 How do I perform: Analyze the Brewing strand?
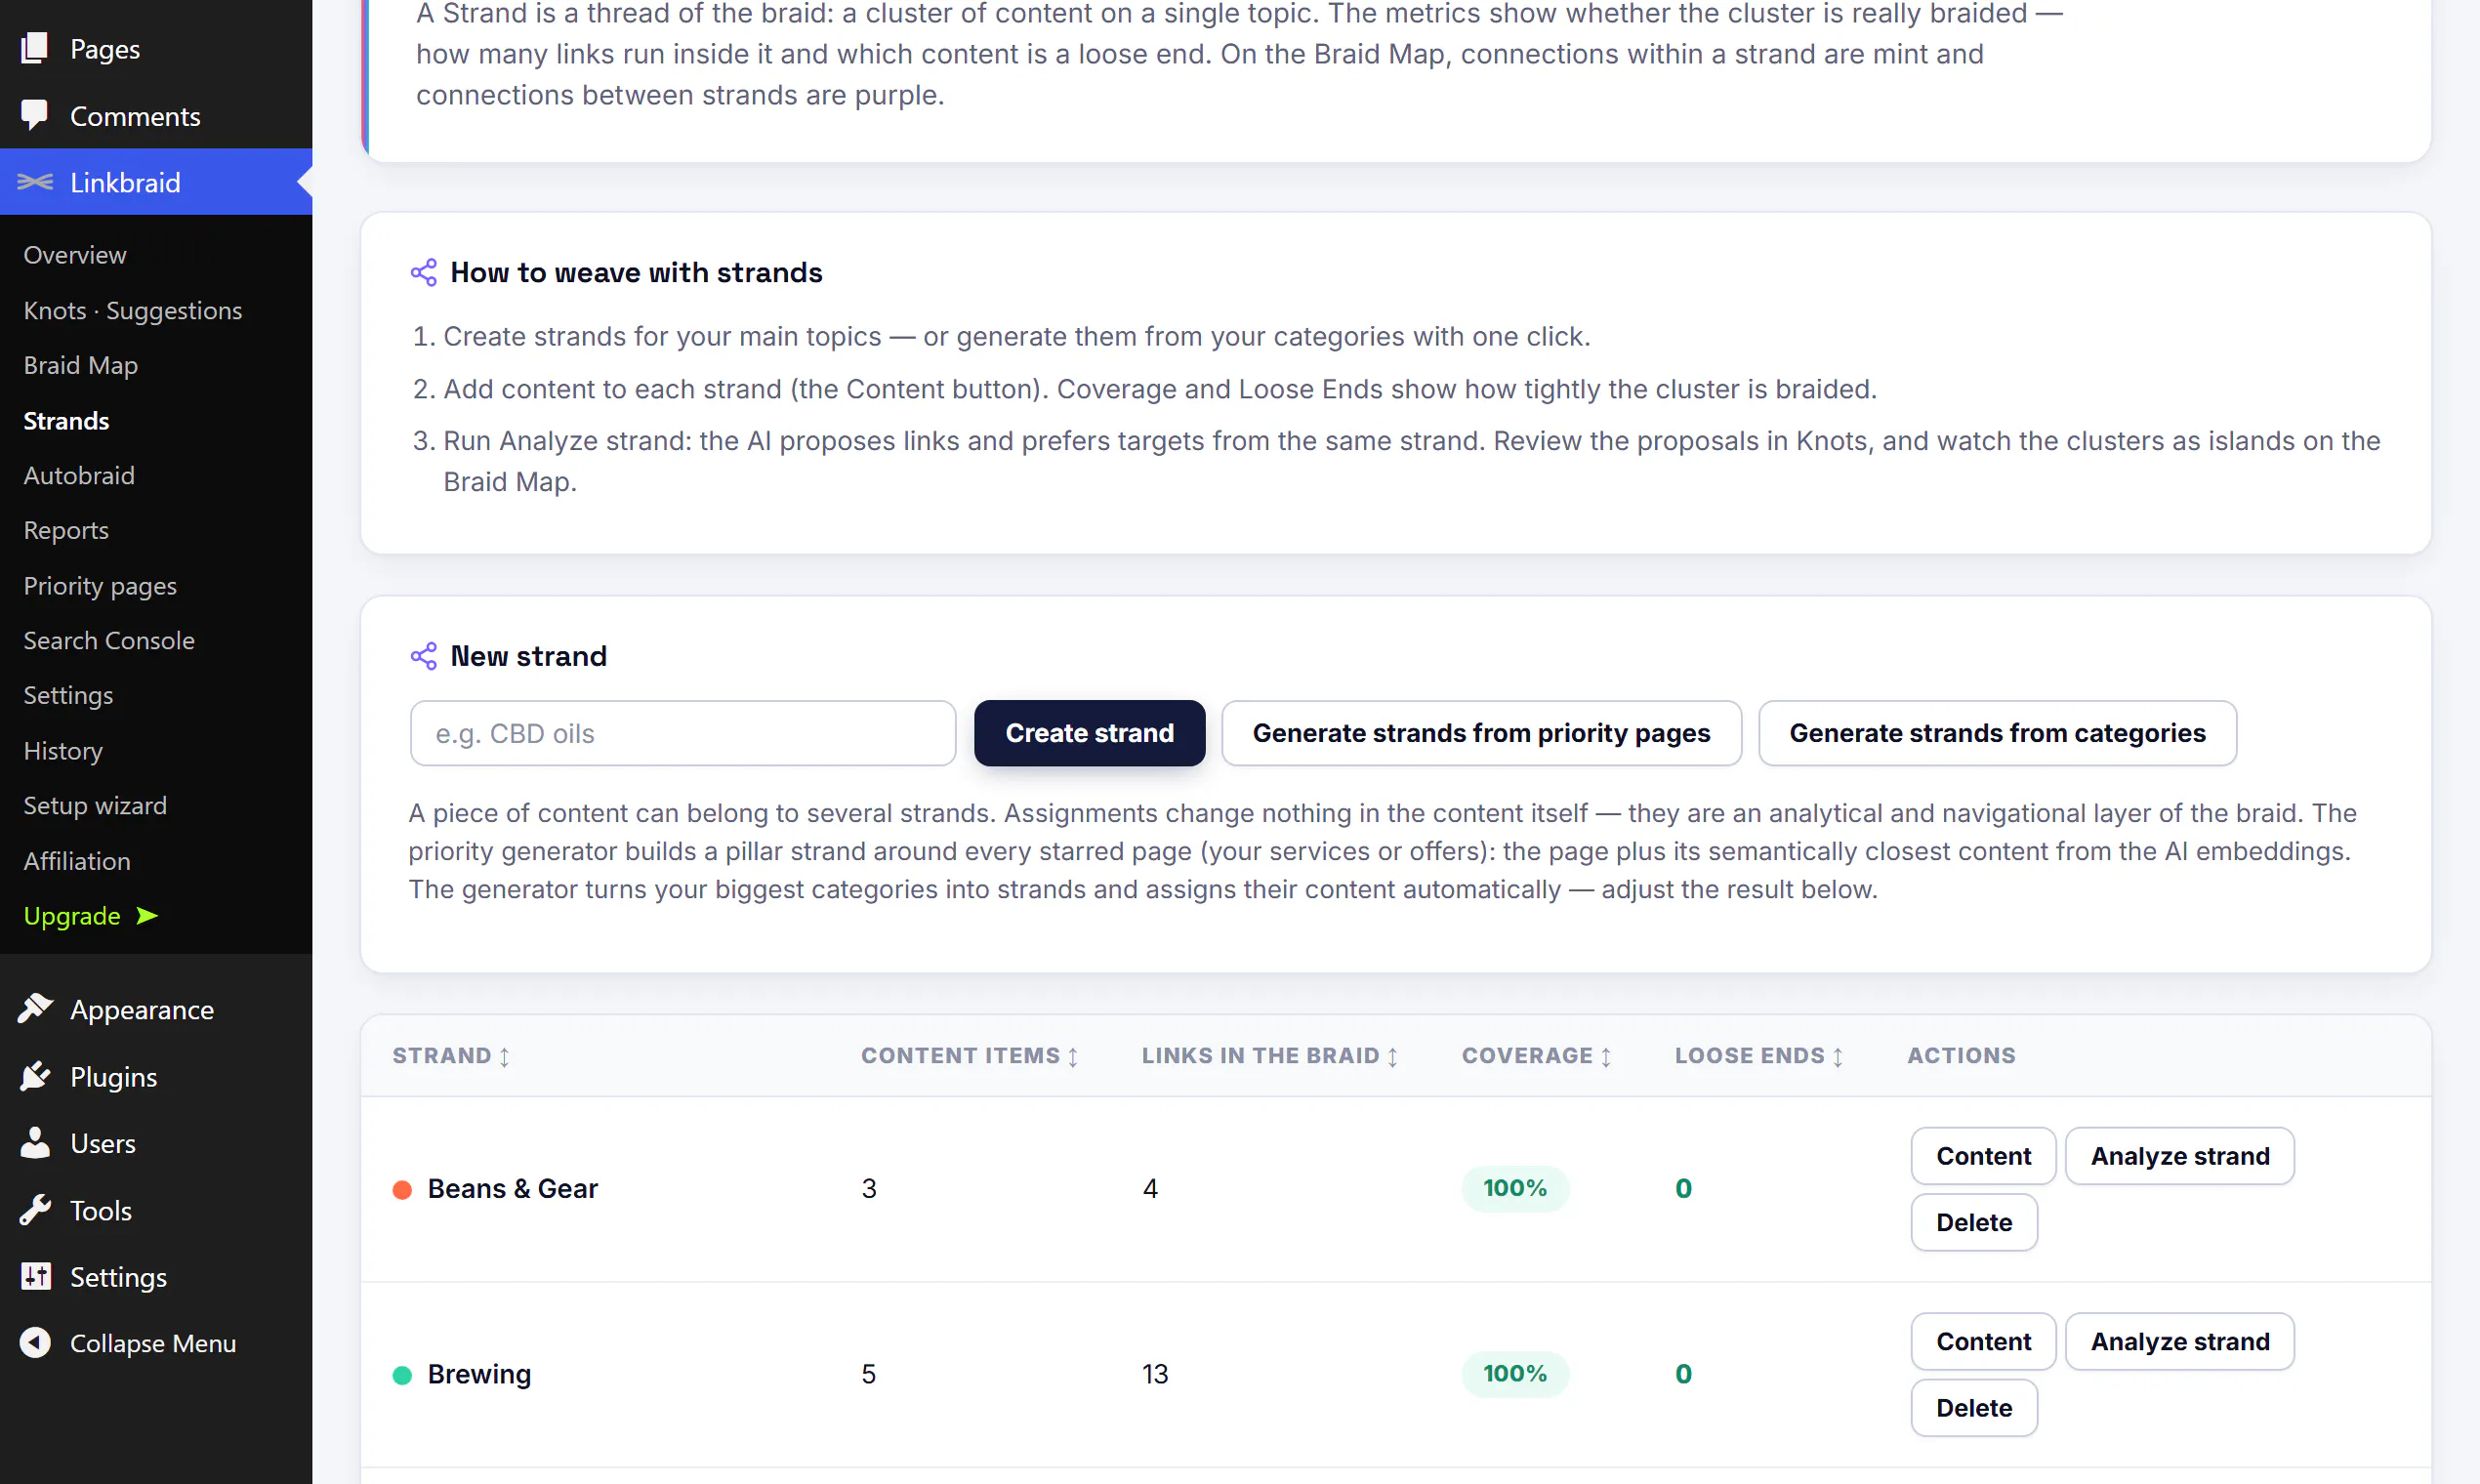pyautogui.click(x=2180, y=1341)
